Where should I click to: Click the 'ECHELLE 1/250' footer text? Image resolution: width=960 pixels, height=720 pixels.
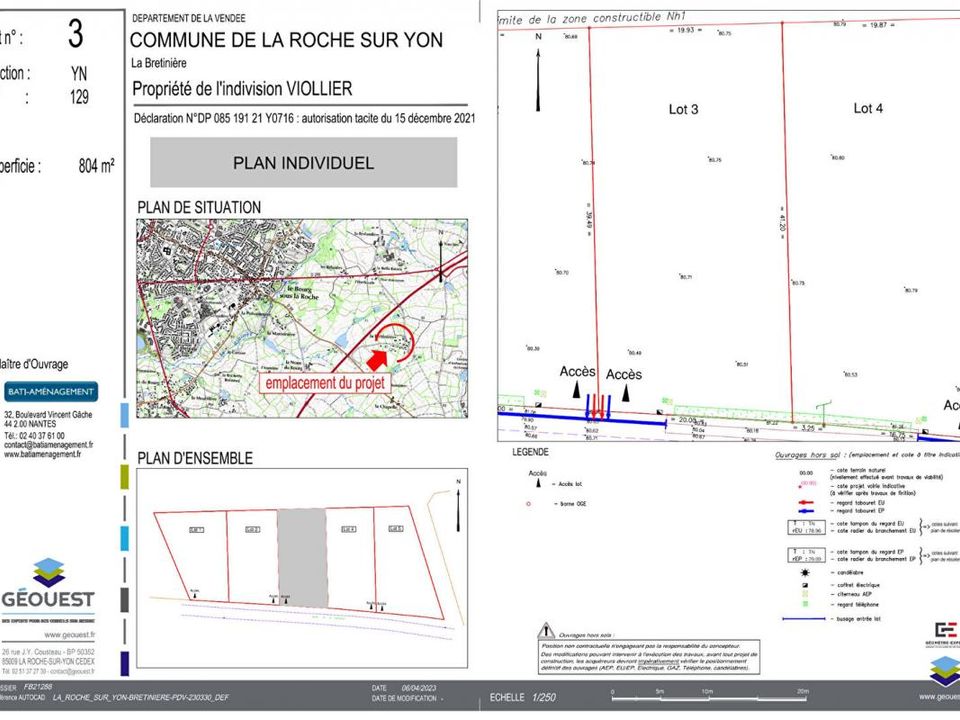click(523, 697)
